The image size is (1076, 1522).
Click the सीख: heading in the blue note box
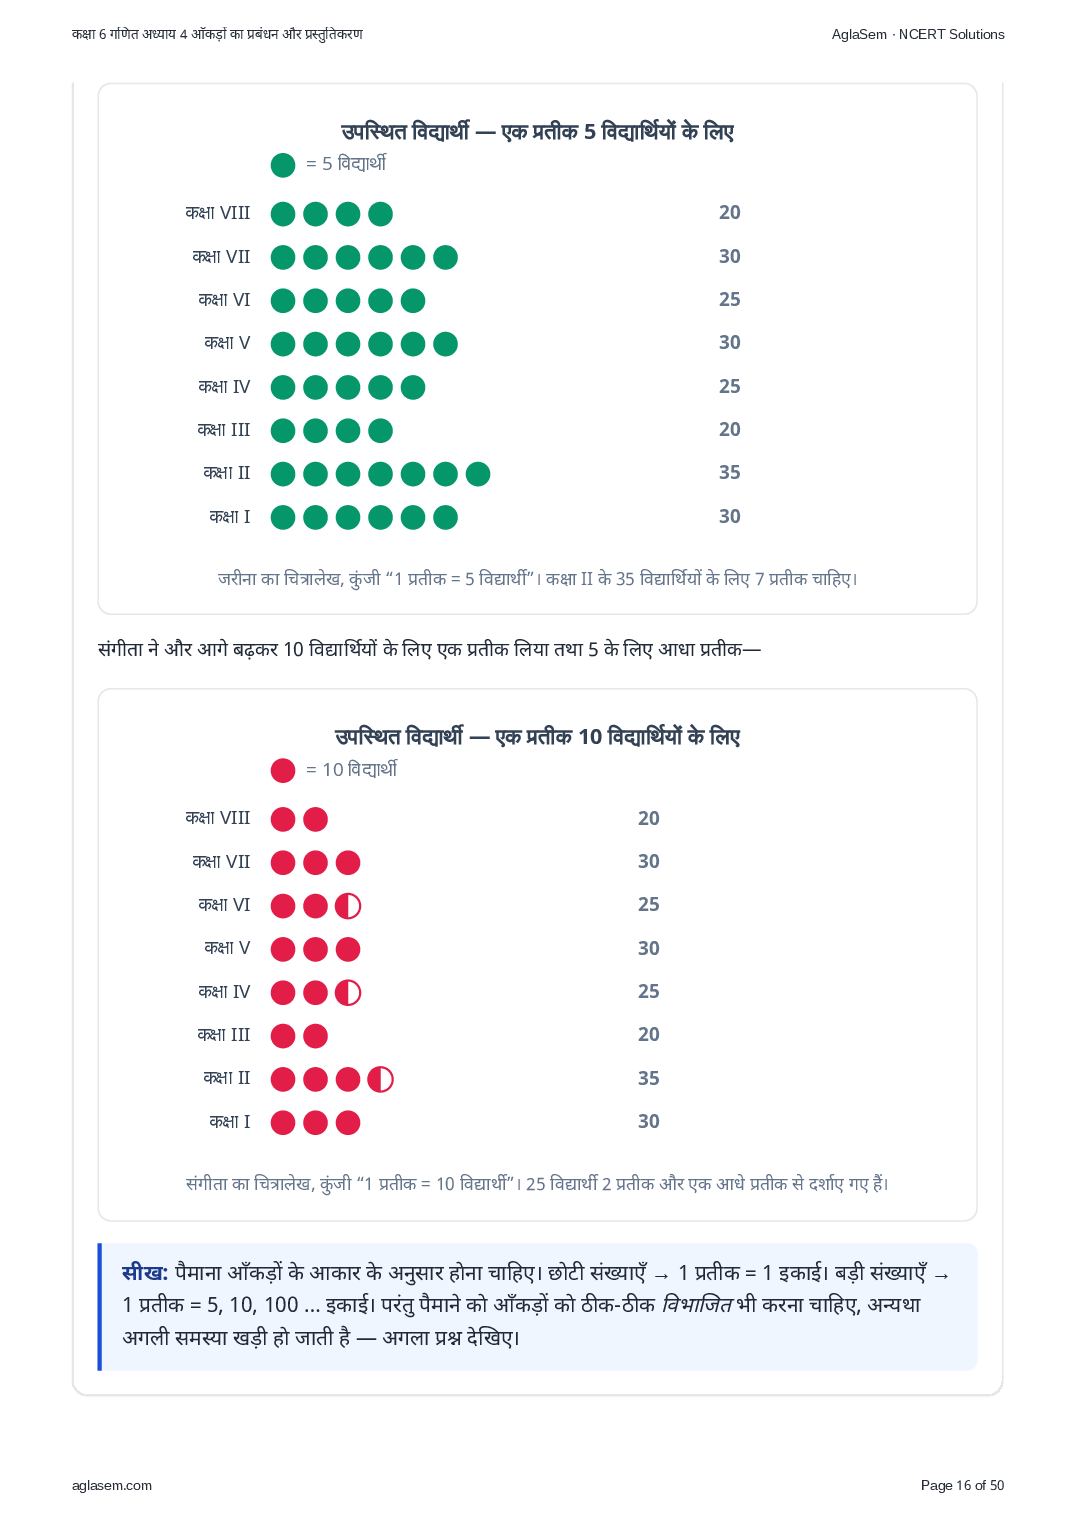click(145, 1273)
